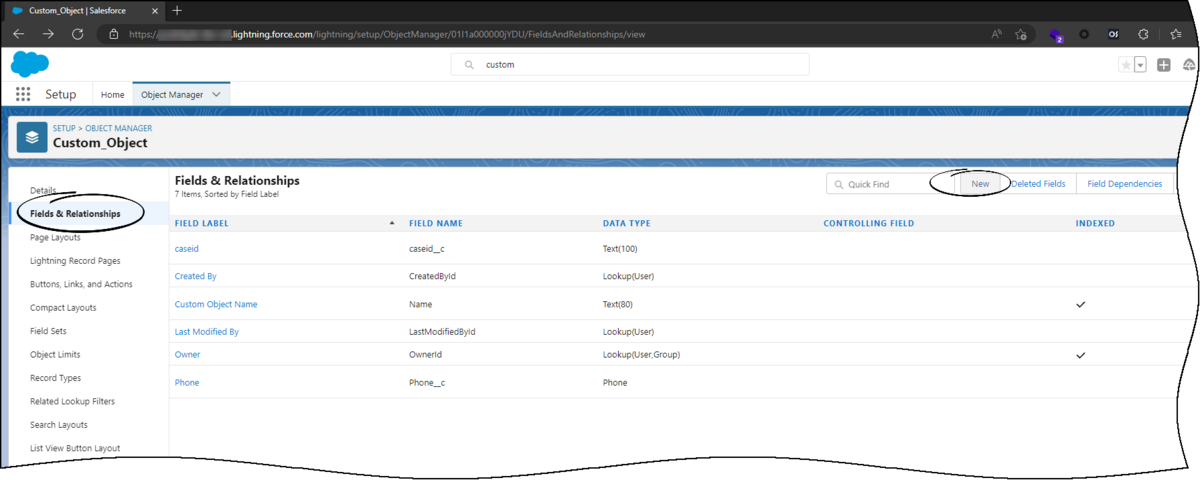Add page to browser favorites
This screenshot has width=1200, height=480.
click(x=1021, y=34)
